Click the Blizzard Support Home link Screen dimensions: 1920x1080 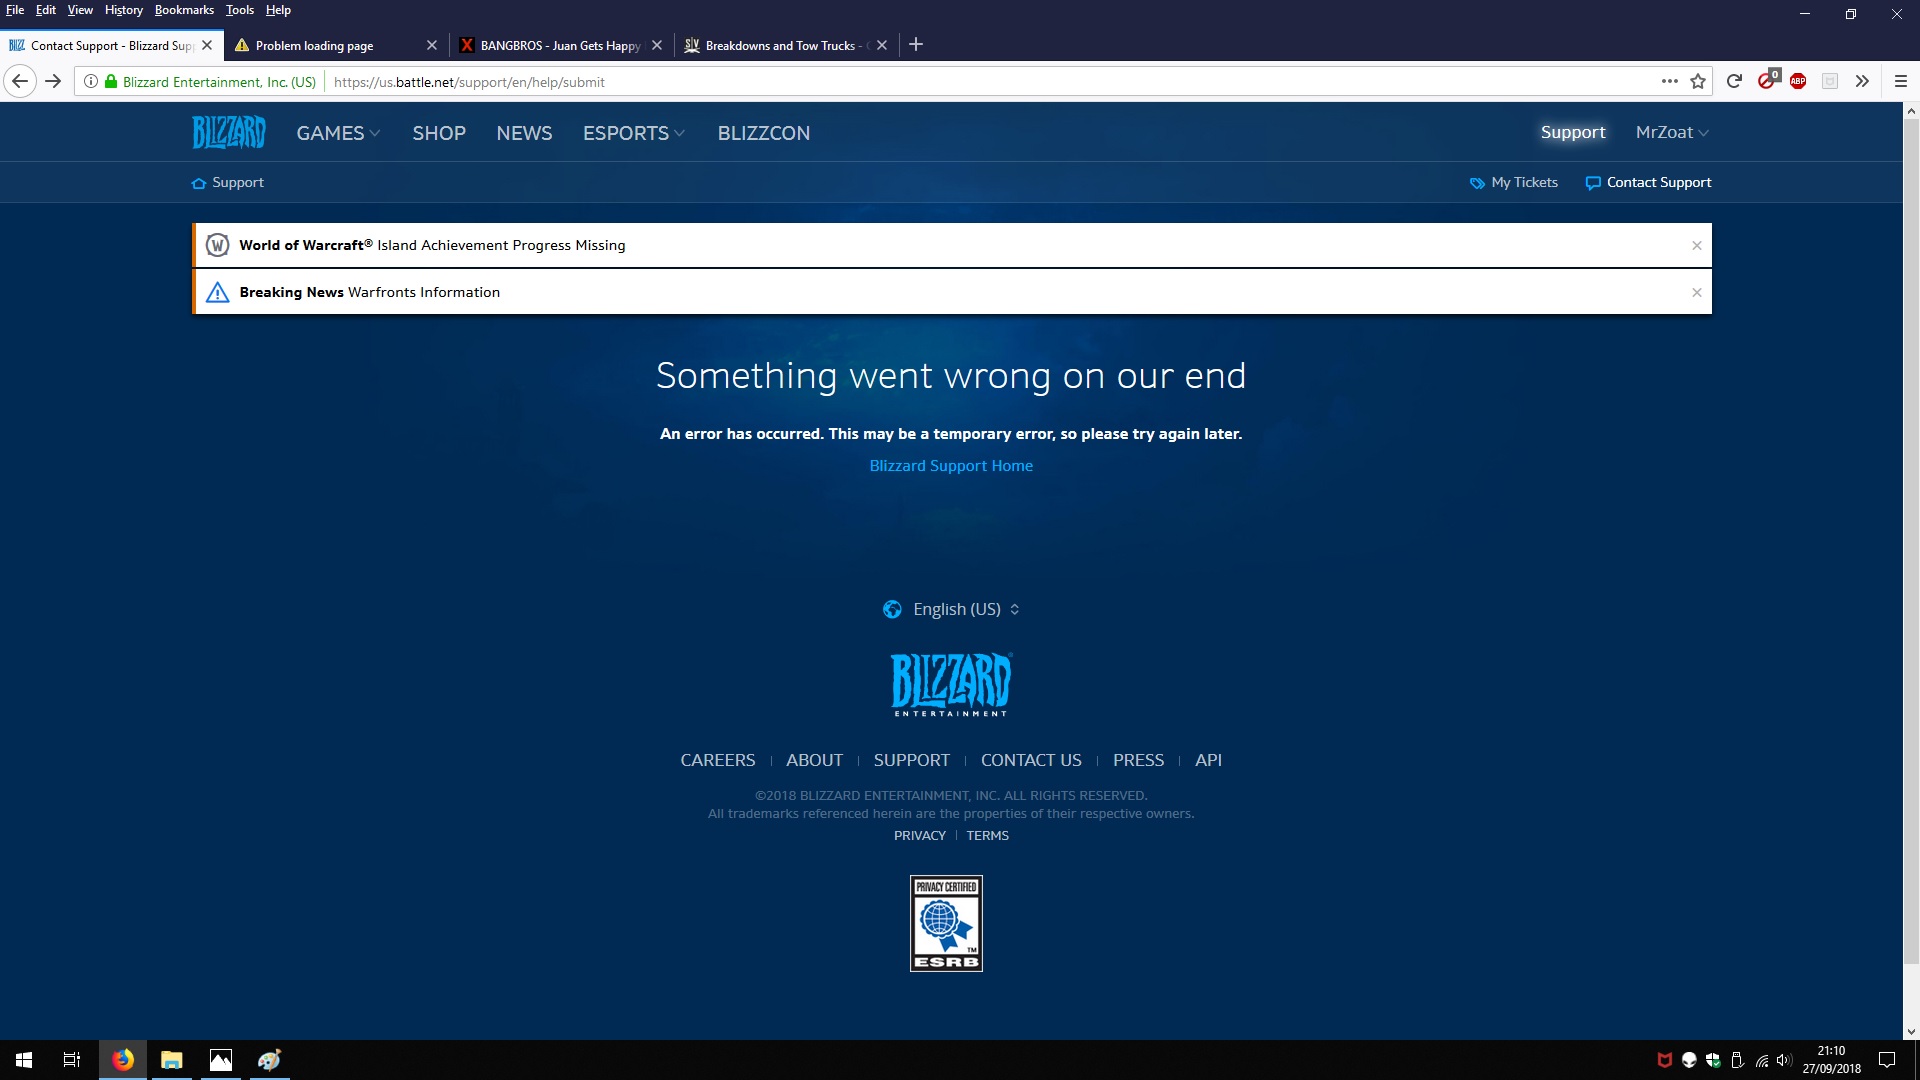coord(951,466)
